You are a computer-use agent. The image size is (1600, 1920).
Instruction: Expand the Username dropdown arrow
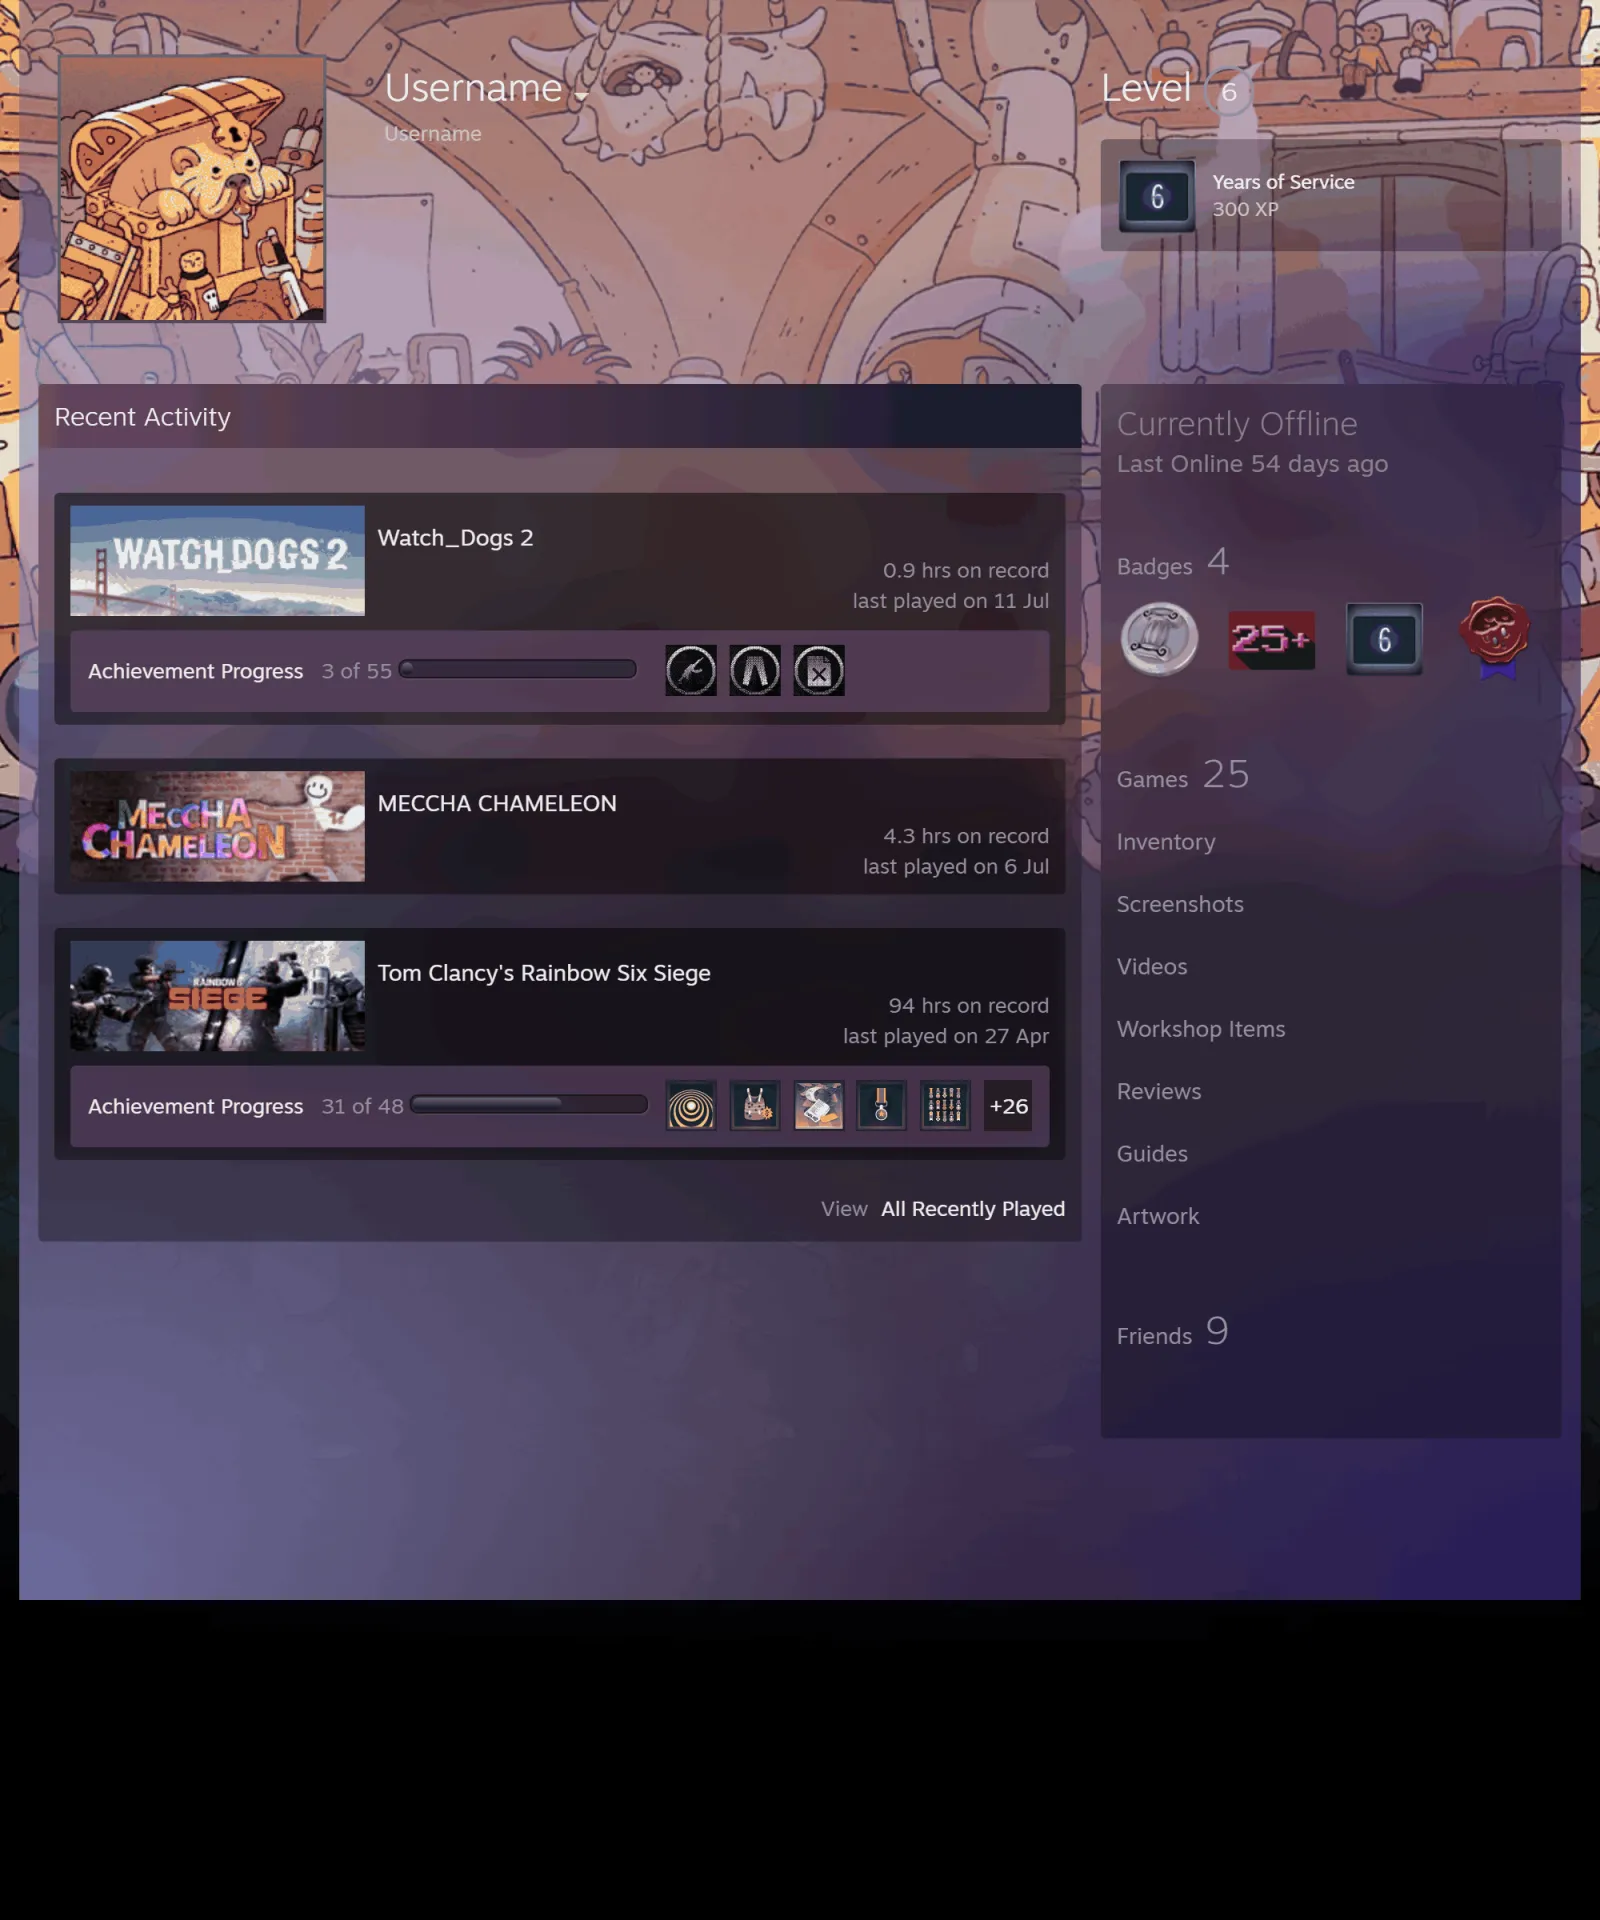[581, 95]
